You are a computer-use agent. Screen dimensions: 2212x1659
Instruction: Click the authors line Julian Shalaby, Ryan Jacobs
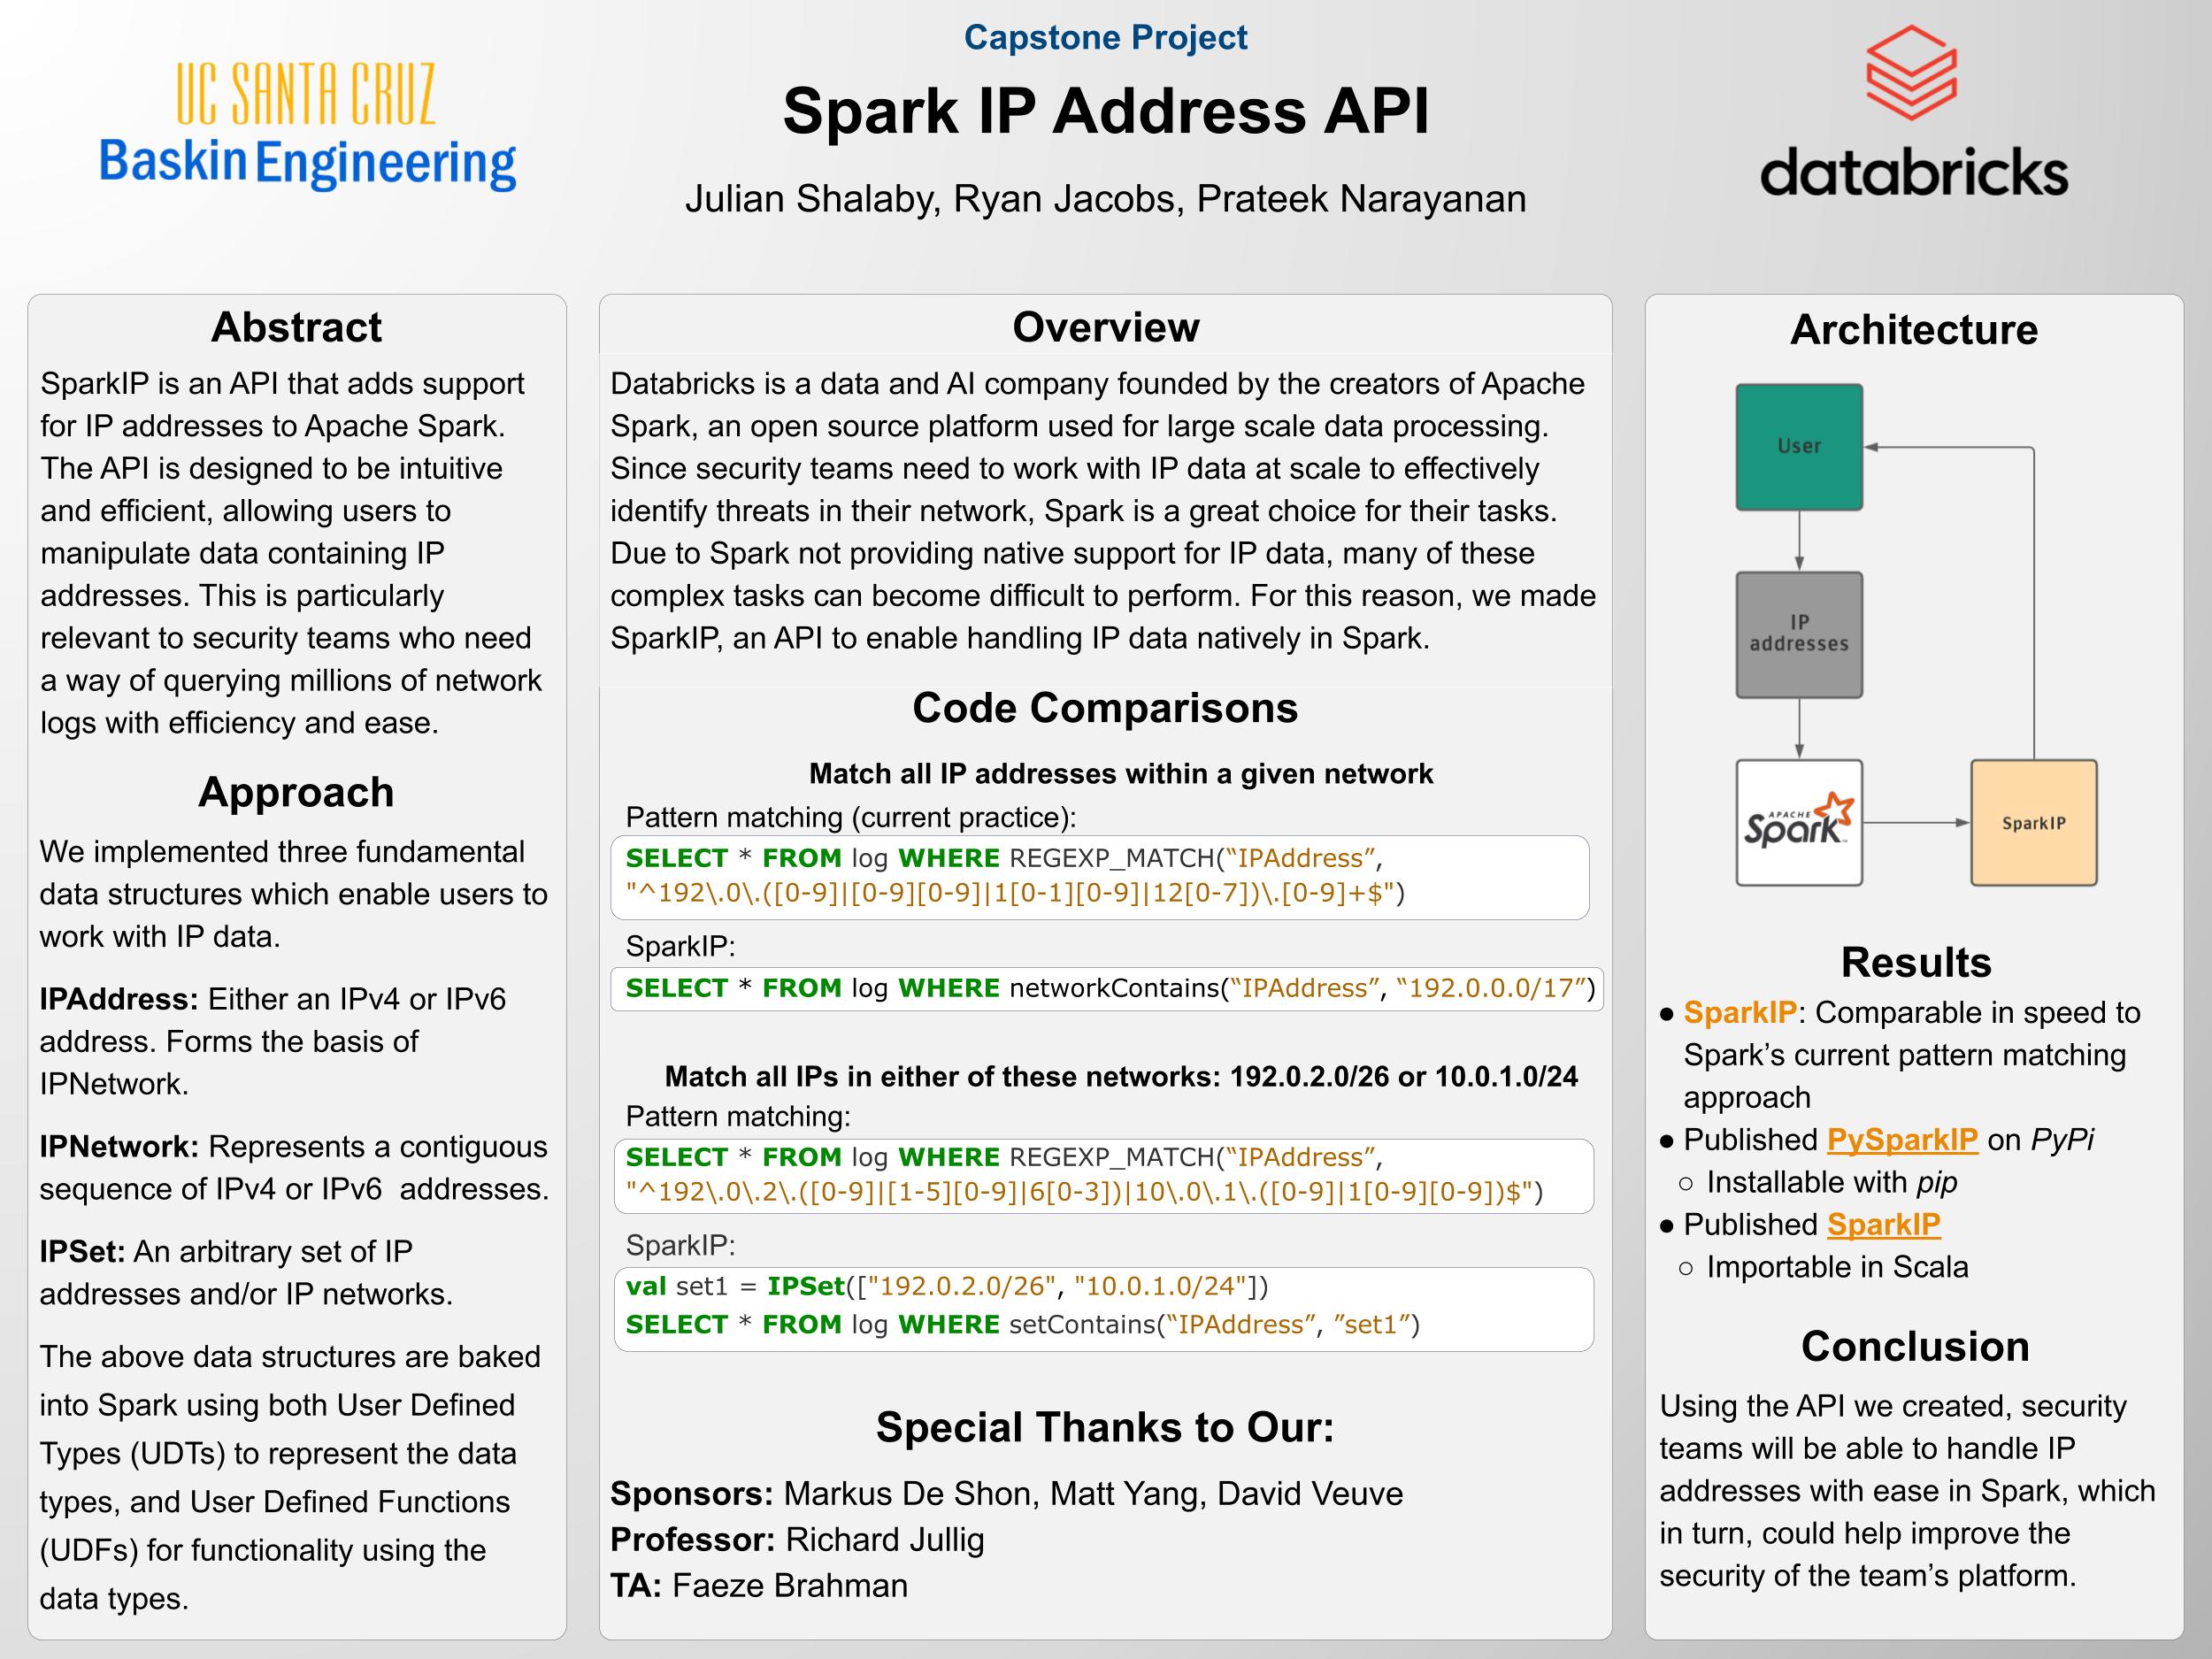click(x=1106, y=199)
